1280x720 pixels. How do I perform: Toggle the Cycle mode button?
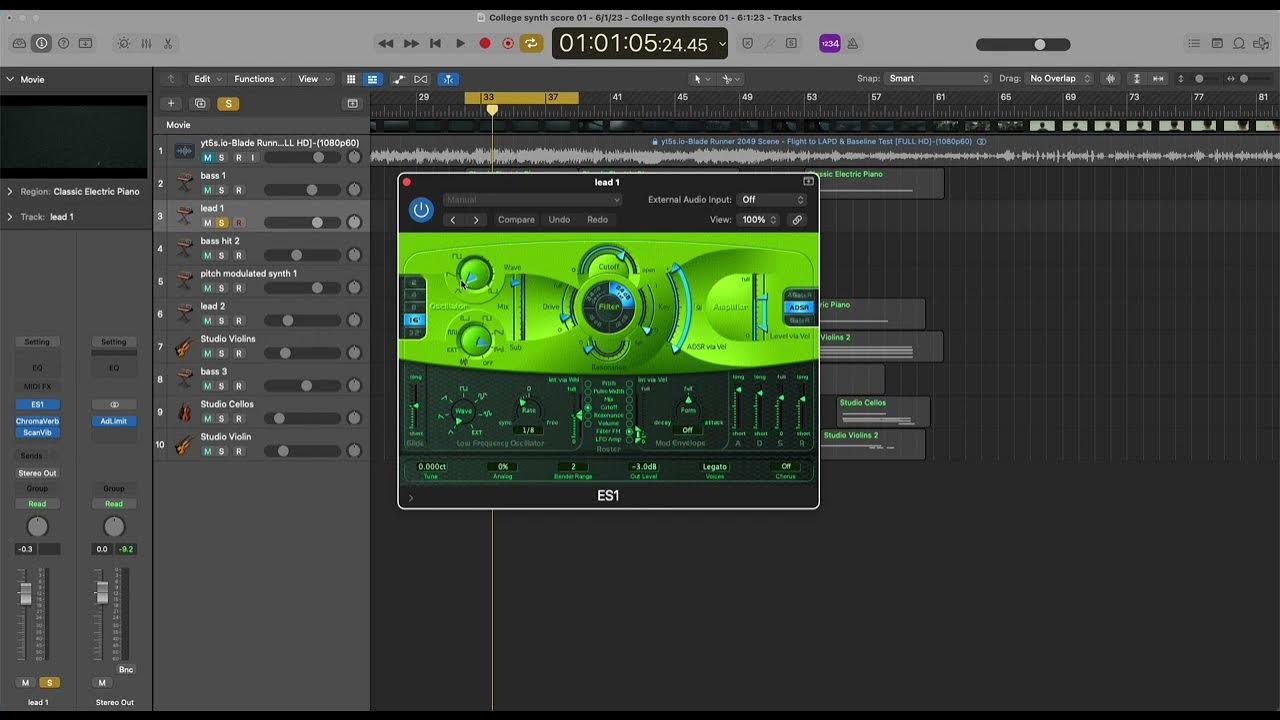[532, 43]
